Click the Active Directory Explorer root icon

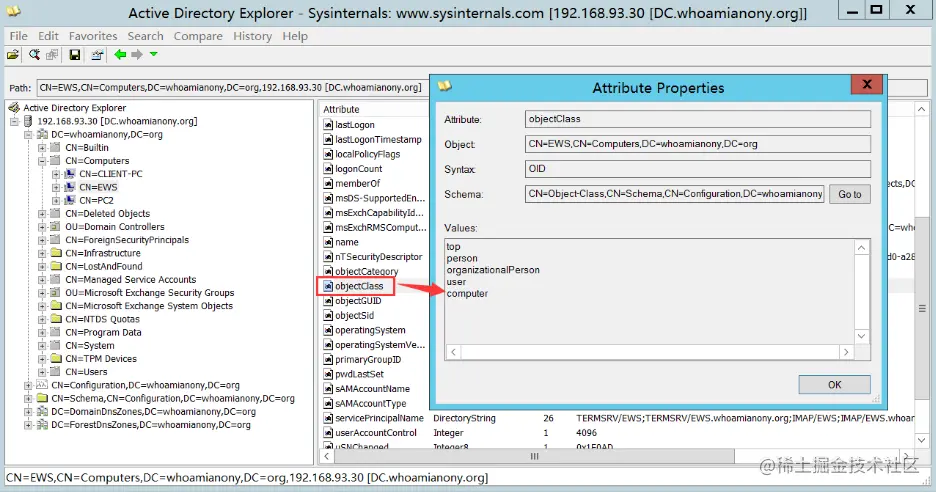click(x=14, y=107)
